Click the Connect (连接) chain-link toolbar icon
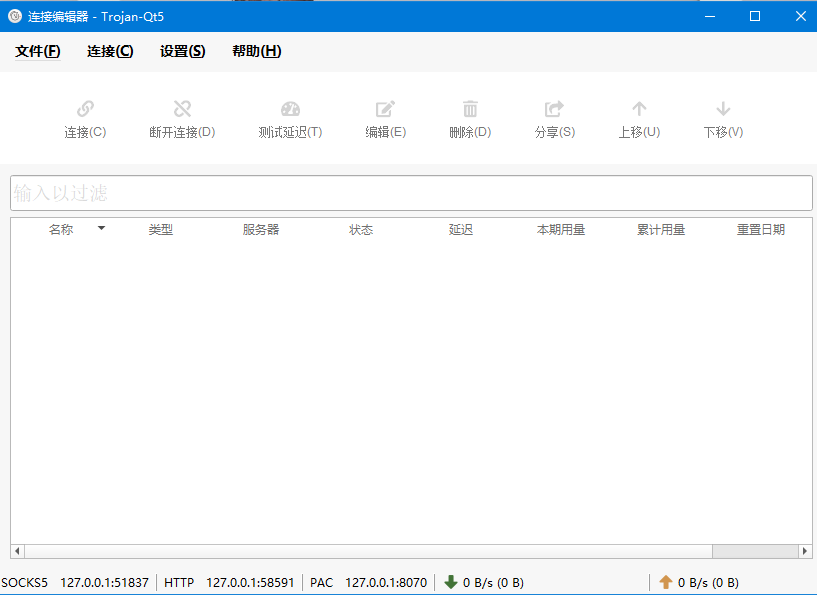The width and height of the screenshot is (817, 595). [85, 109]
